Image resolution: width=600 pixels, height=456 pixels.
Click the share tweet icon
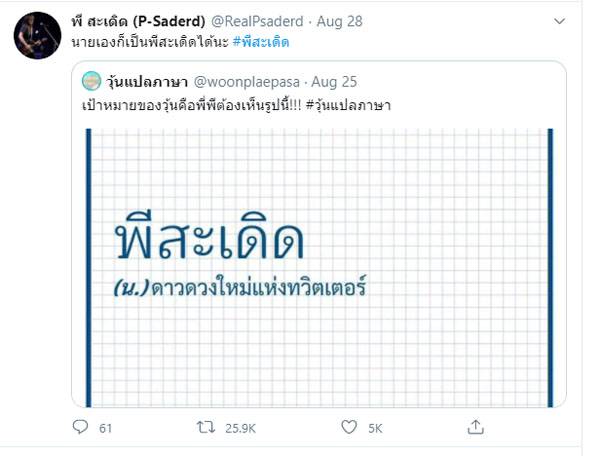(x=475, y=427)
